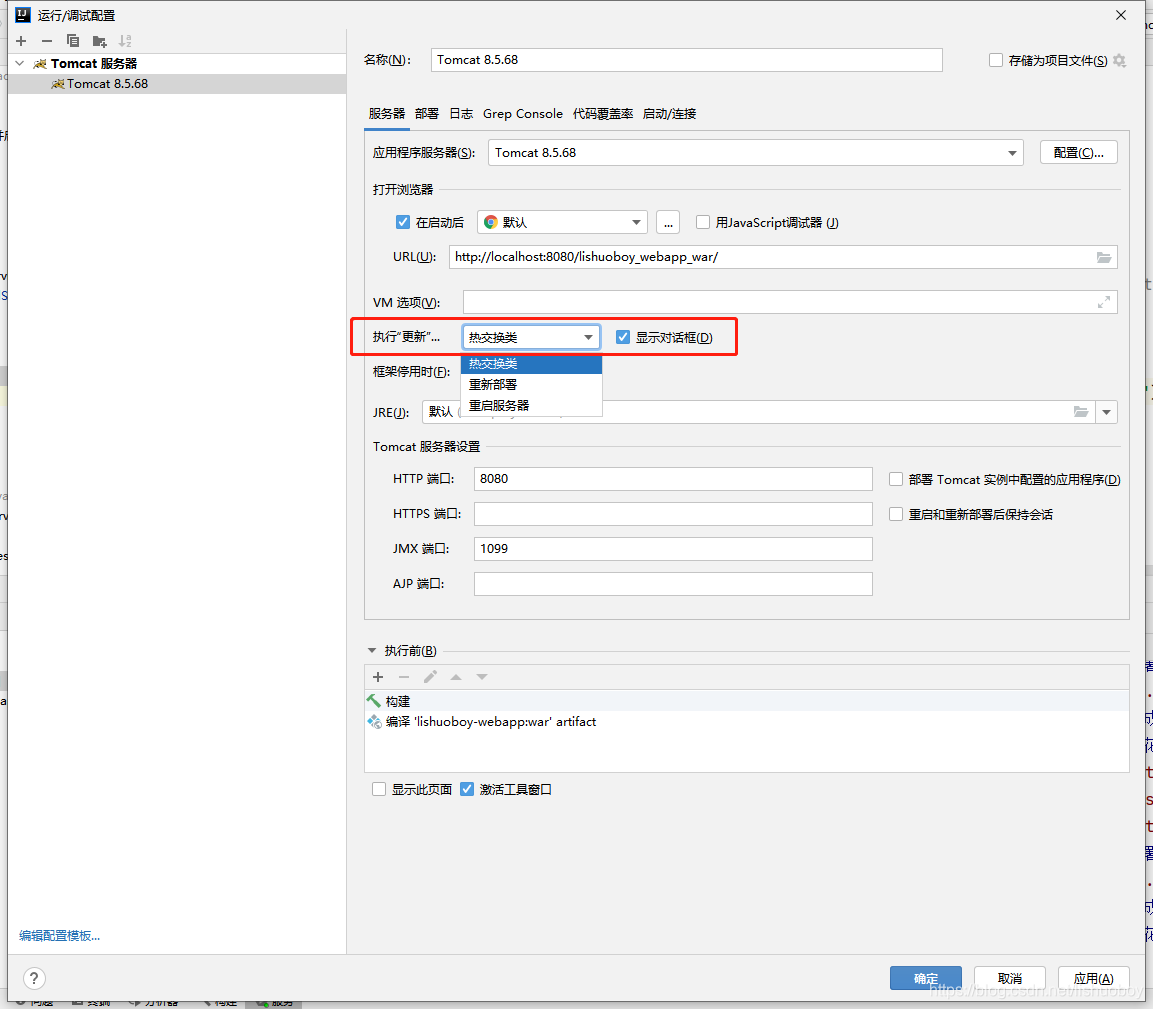
Task: Focus the HTTPS 端口 field
Action: tap(674, 513)
